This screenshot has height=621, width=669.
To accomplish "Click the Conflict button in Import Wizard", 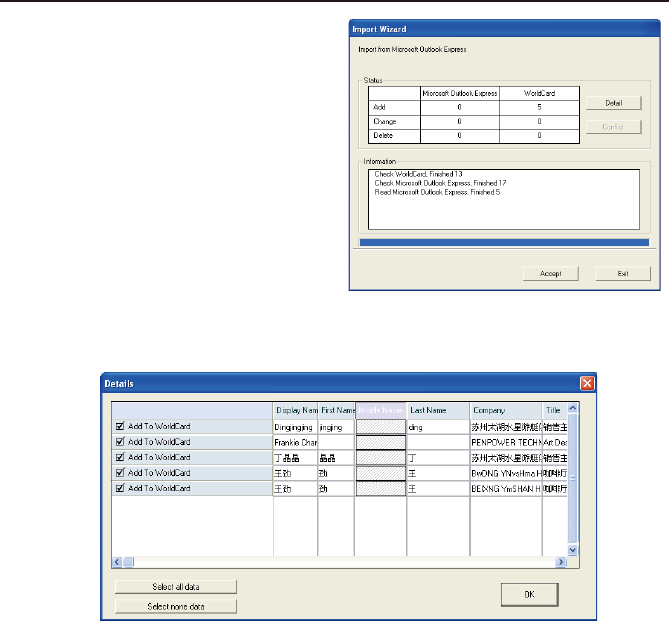I will pyautogui.click(x=614, y=127).
